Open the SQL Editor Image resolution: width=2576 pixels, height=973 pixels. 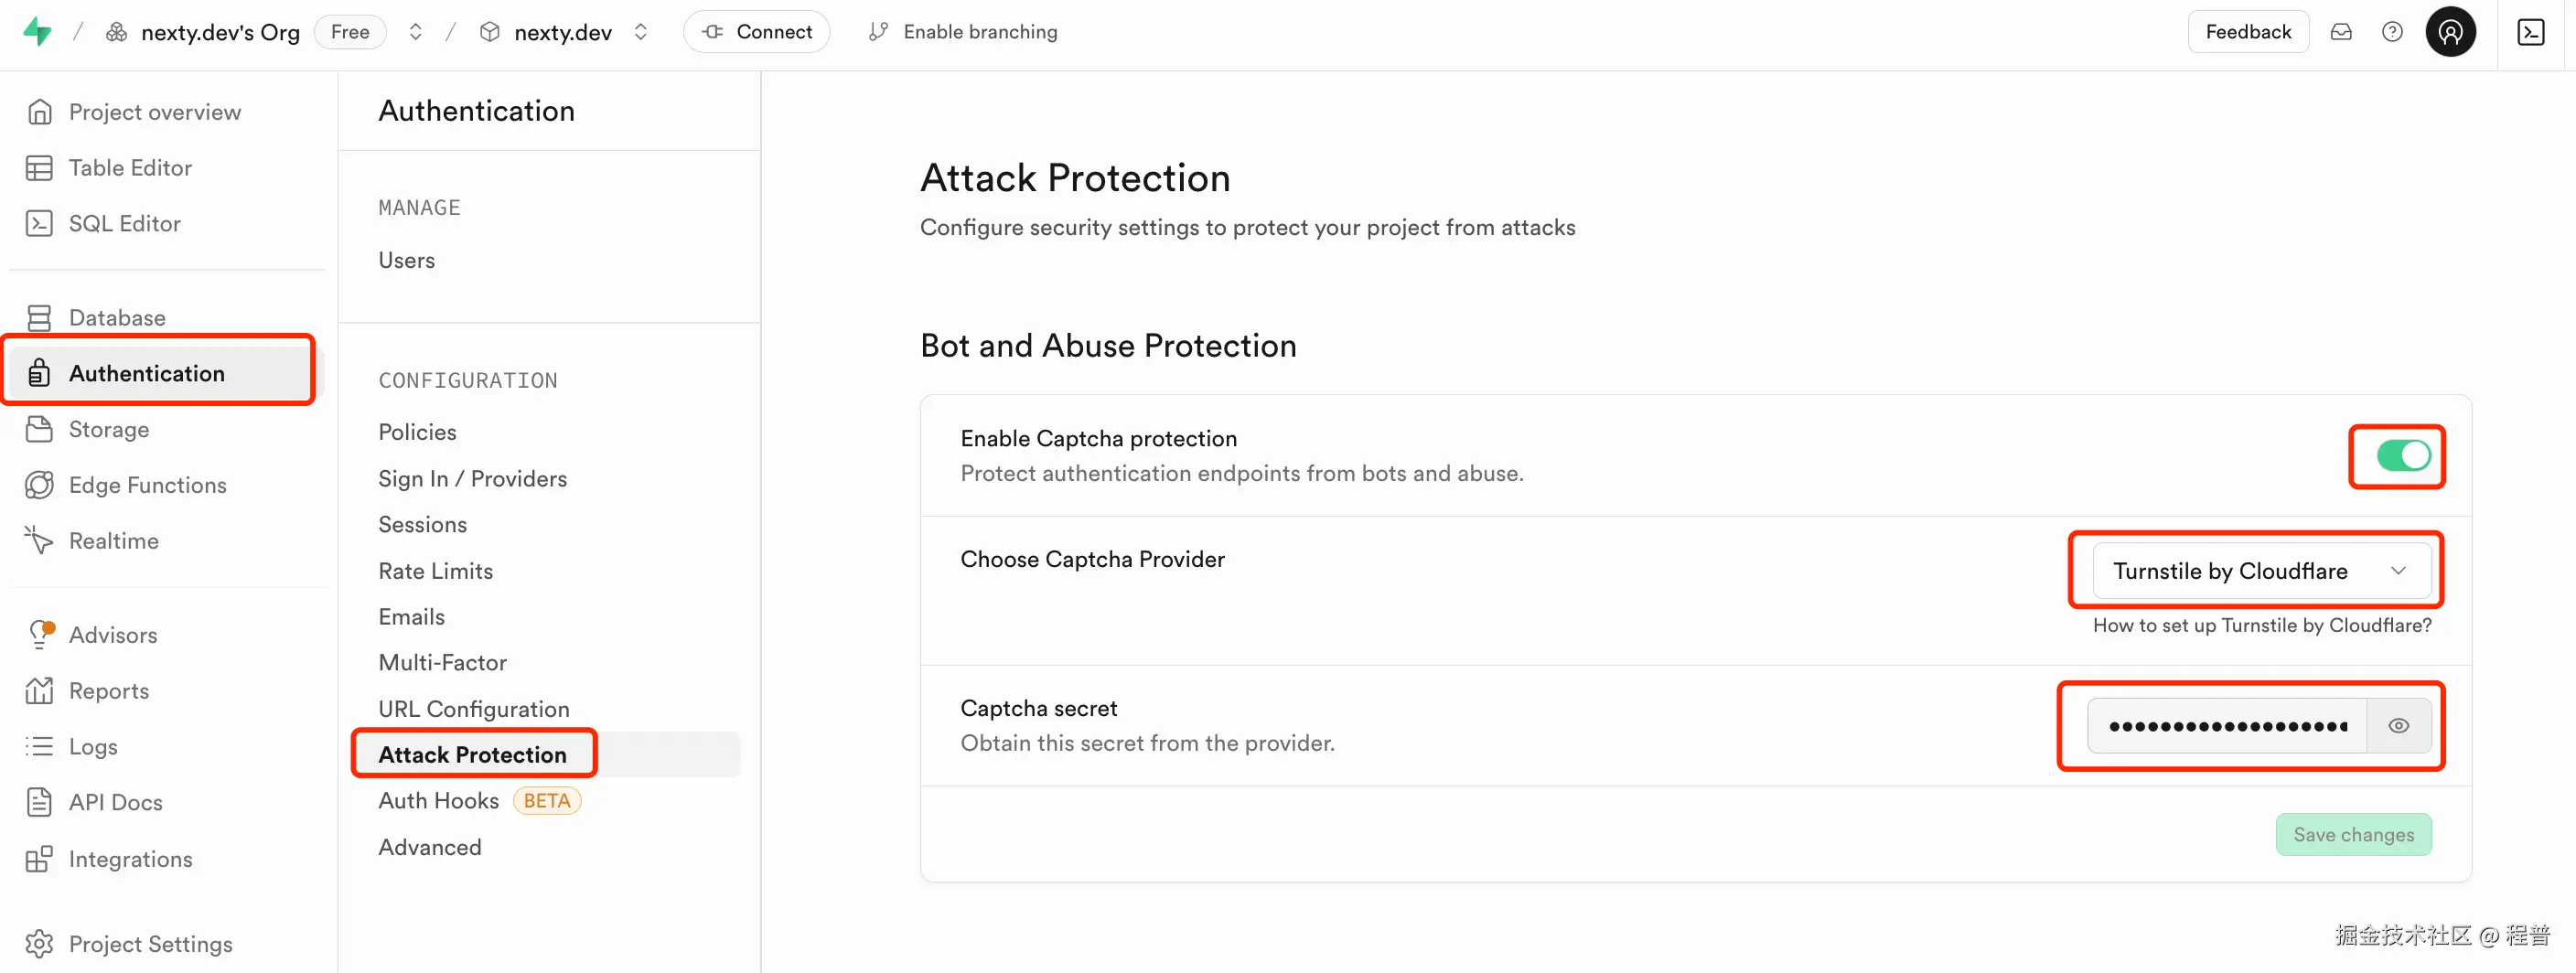pyautogui.click(x=125, y=223)
